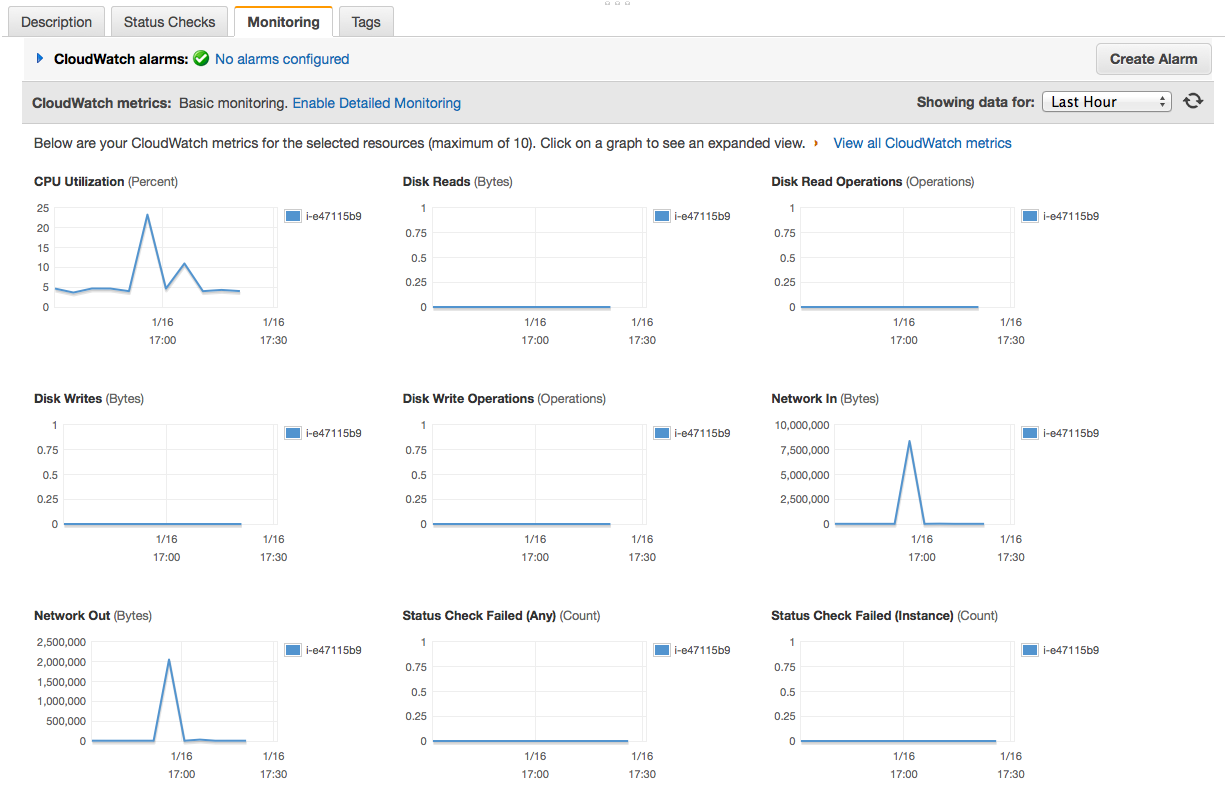This screenshot has height=789, width=1225.
Task: Click the green CloudWatch alarms status icon
Action: pyautogui.click(x=201, y=59)
